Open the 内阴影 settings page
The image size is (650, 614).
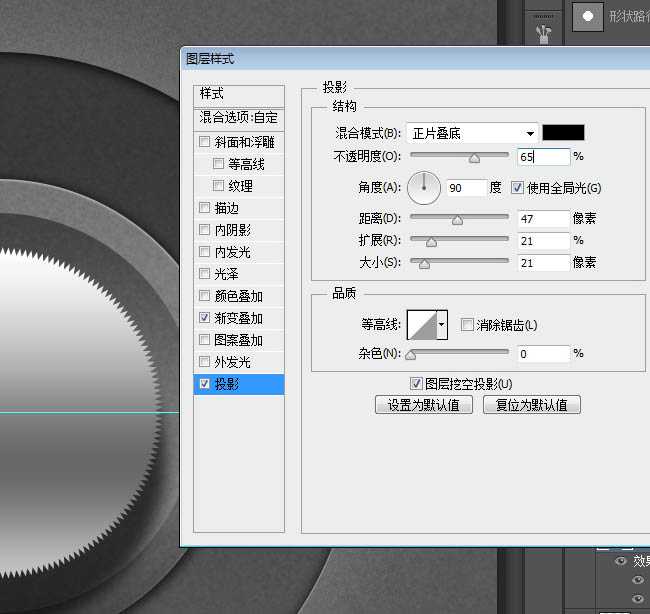pos(233,230)
